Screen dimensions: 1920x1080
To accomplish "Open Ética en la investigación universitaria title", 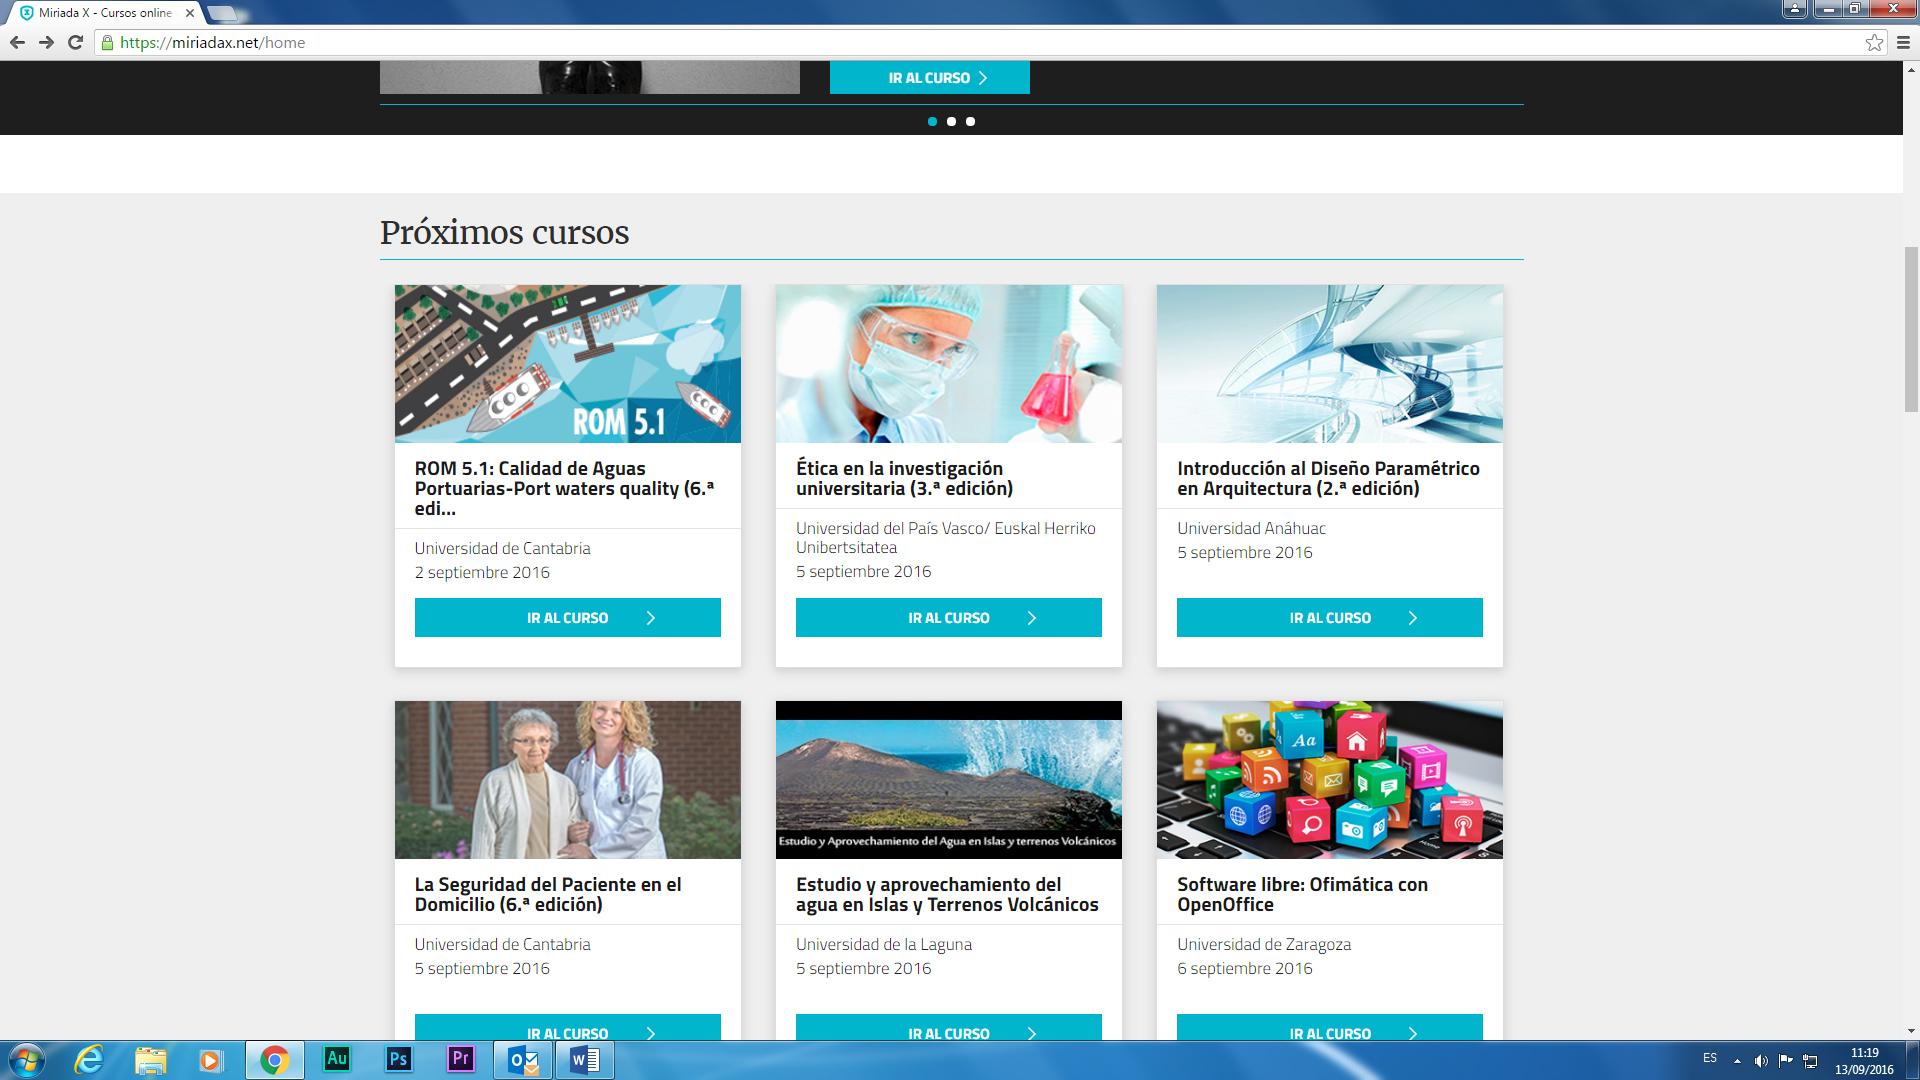I will [x=904, y=478].
